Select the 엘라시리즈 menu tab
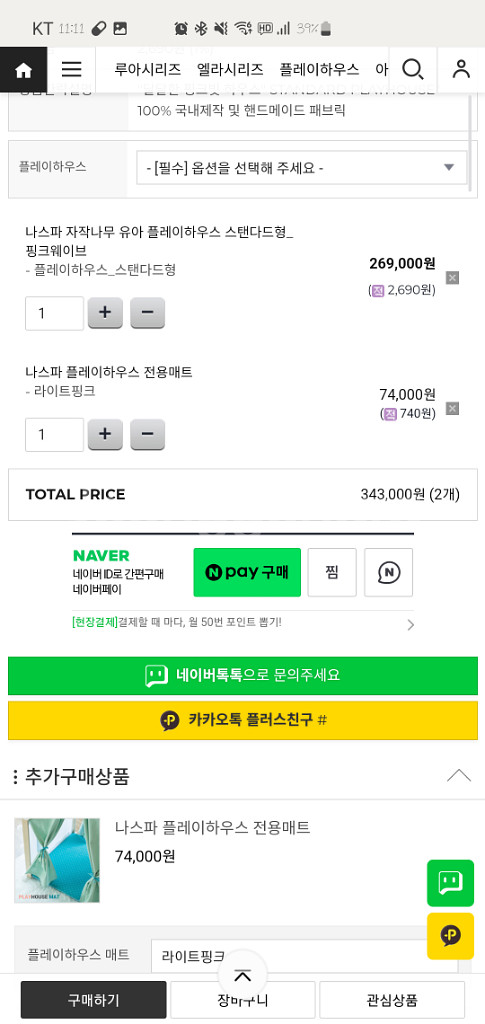 coord(230,69)
